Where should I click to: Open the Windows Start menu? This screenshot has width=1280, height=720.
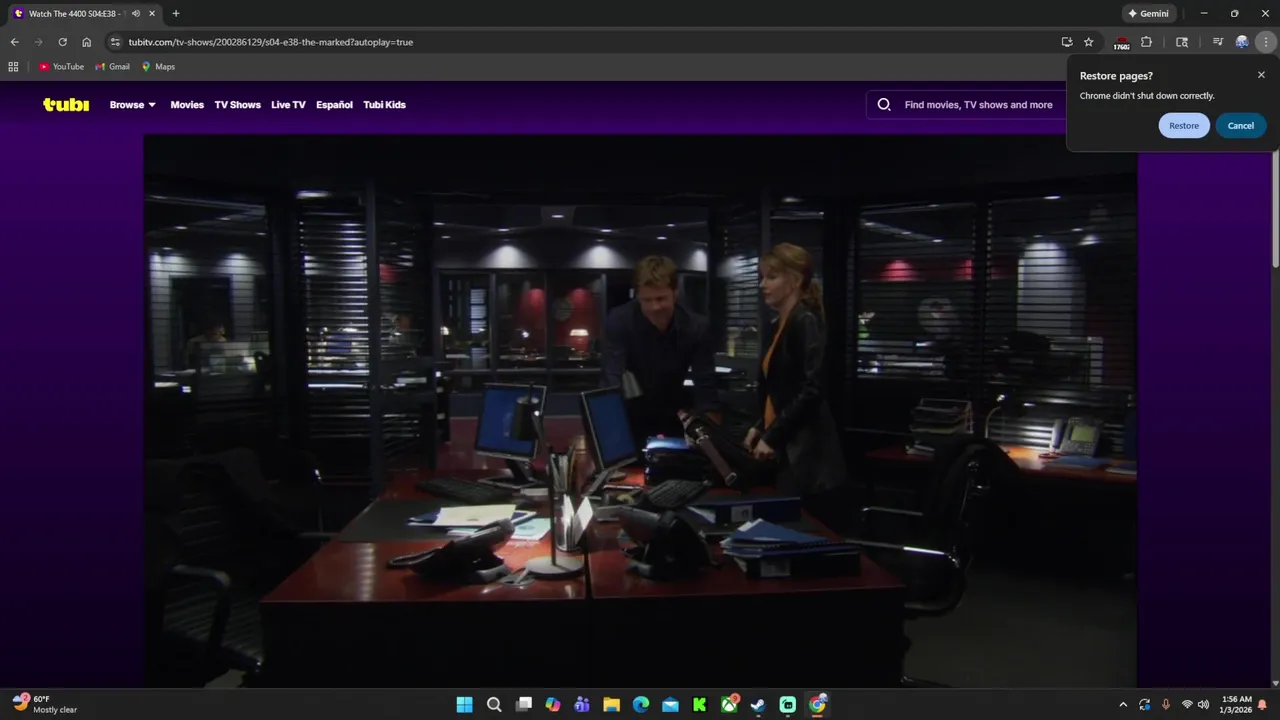click(464, 704)
